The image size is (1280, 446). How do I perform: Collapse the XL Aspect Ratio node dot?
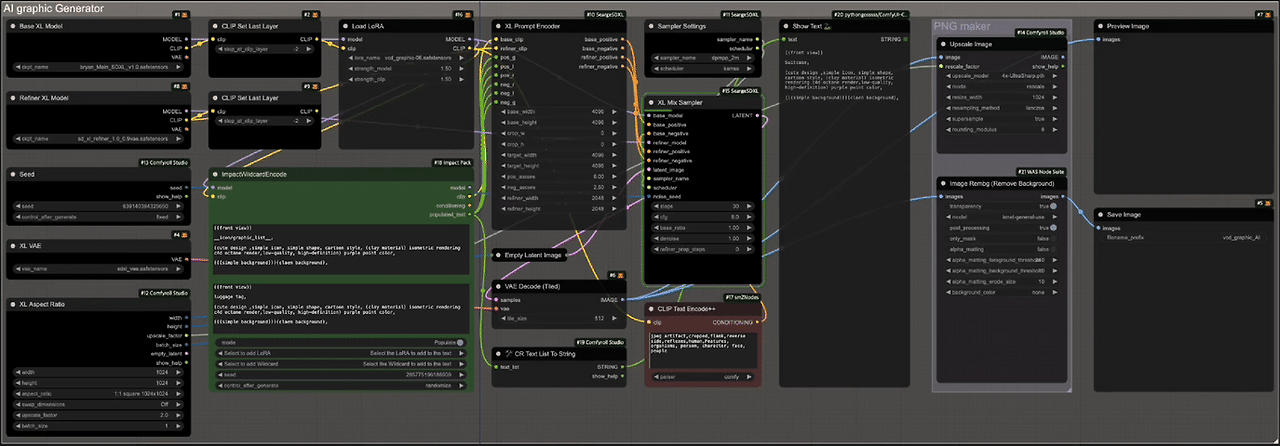point(14,303)
